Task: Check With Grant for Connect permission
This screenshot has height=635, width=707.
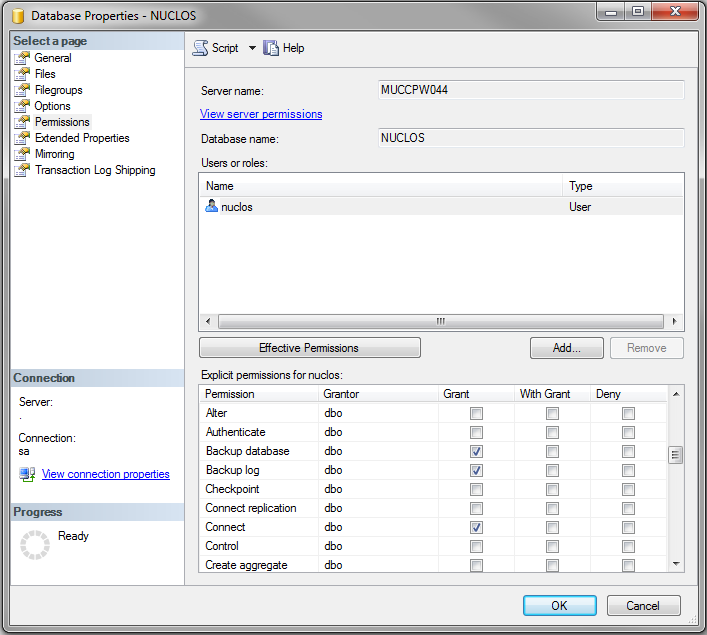Action: [552, 528]
